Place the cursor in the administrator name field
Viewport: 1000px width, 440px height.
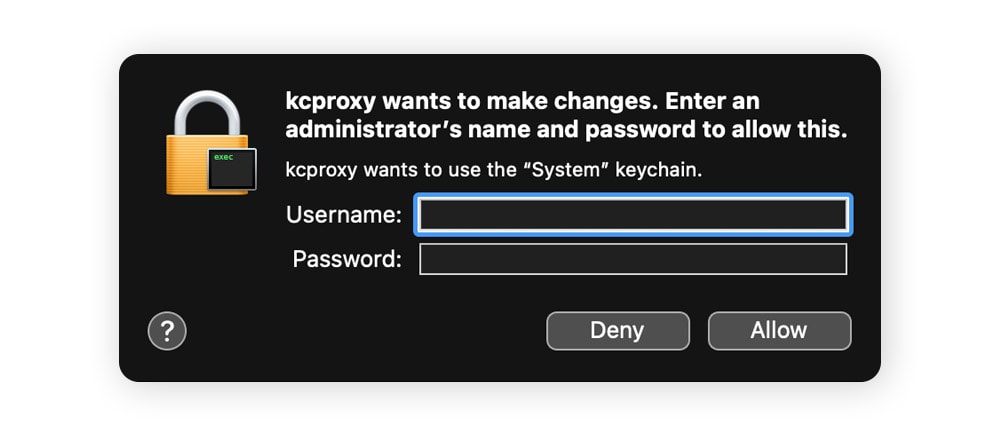click(633, 214)
